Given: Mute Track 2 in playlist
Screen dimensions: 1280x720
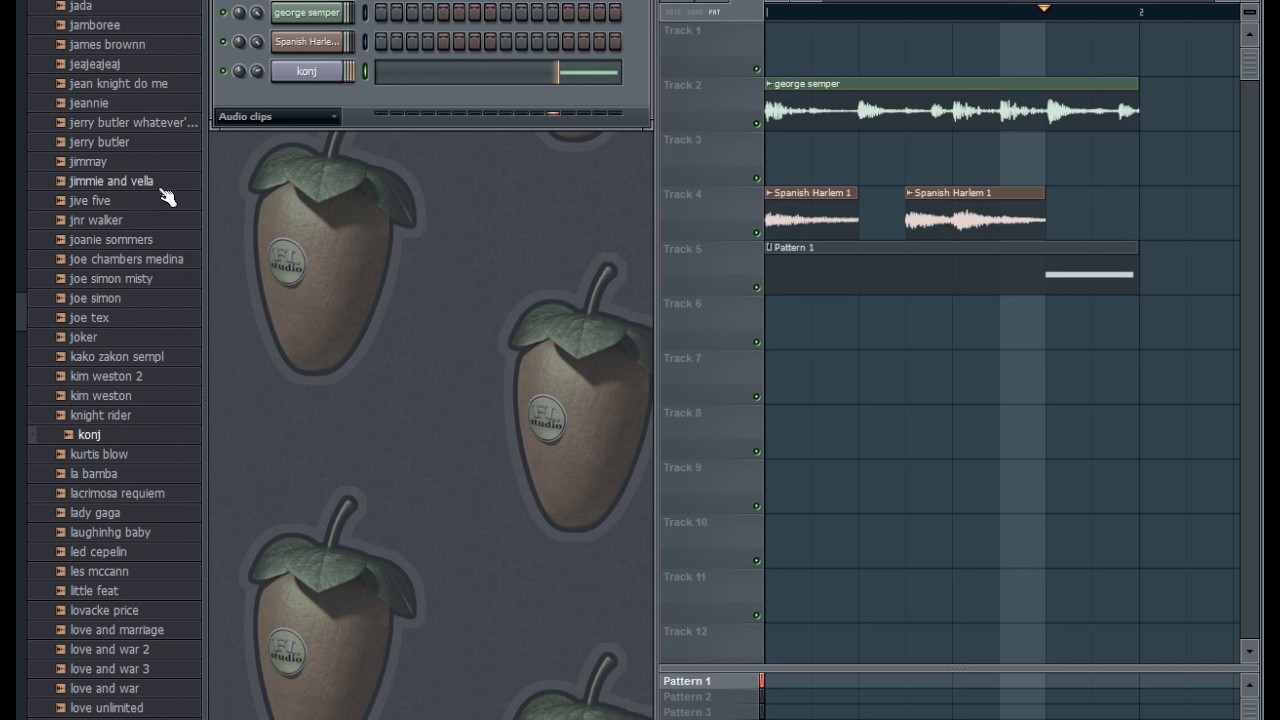Looking at the screenshot, I should click(x=756, y=124).
